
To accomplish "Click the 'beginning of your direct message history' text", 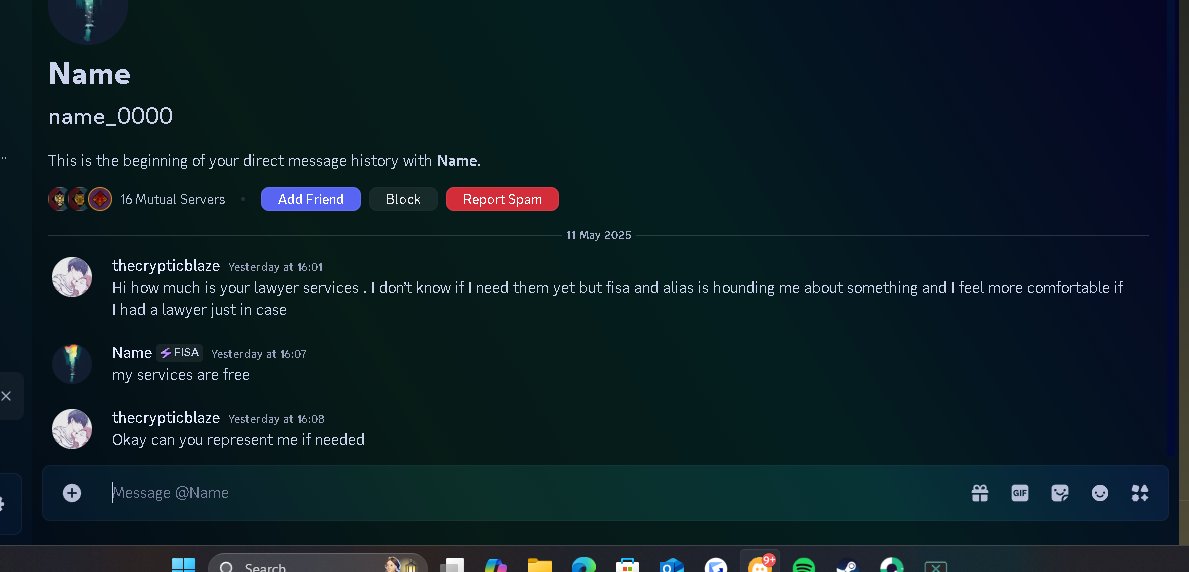I will pyautogui.click(x=265, y=161).
